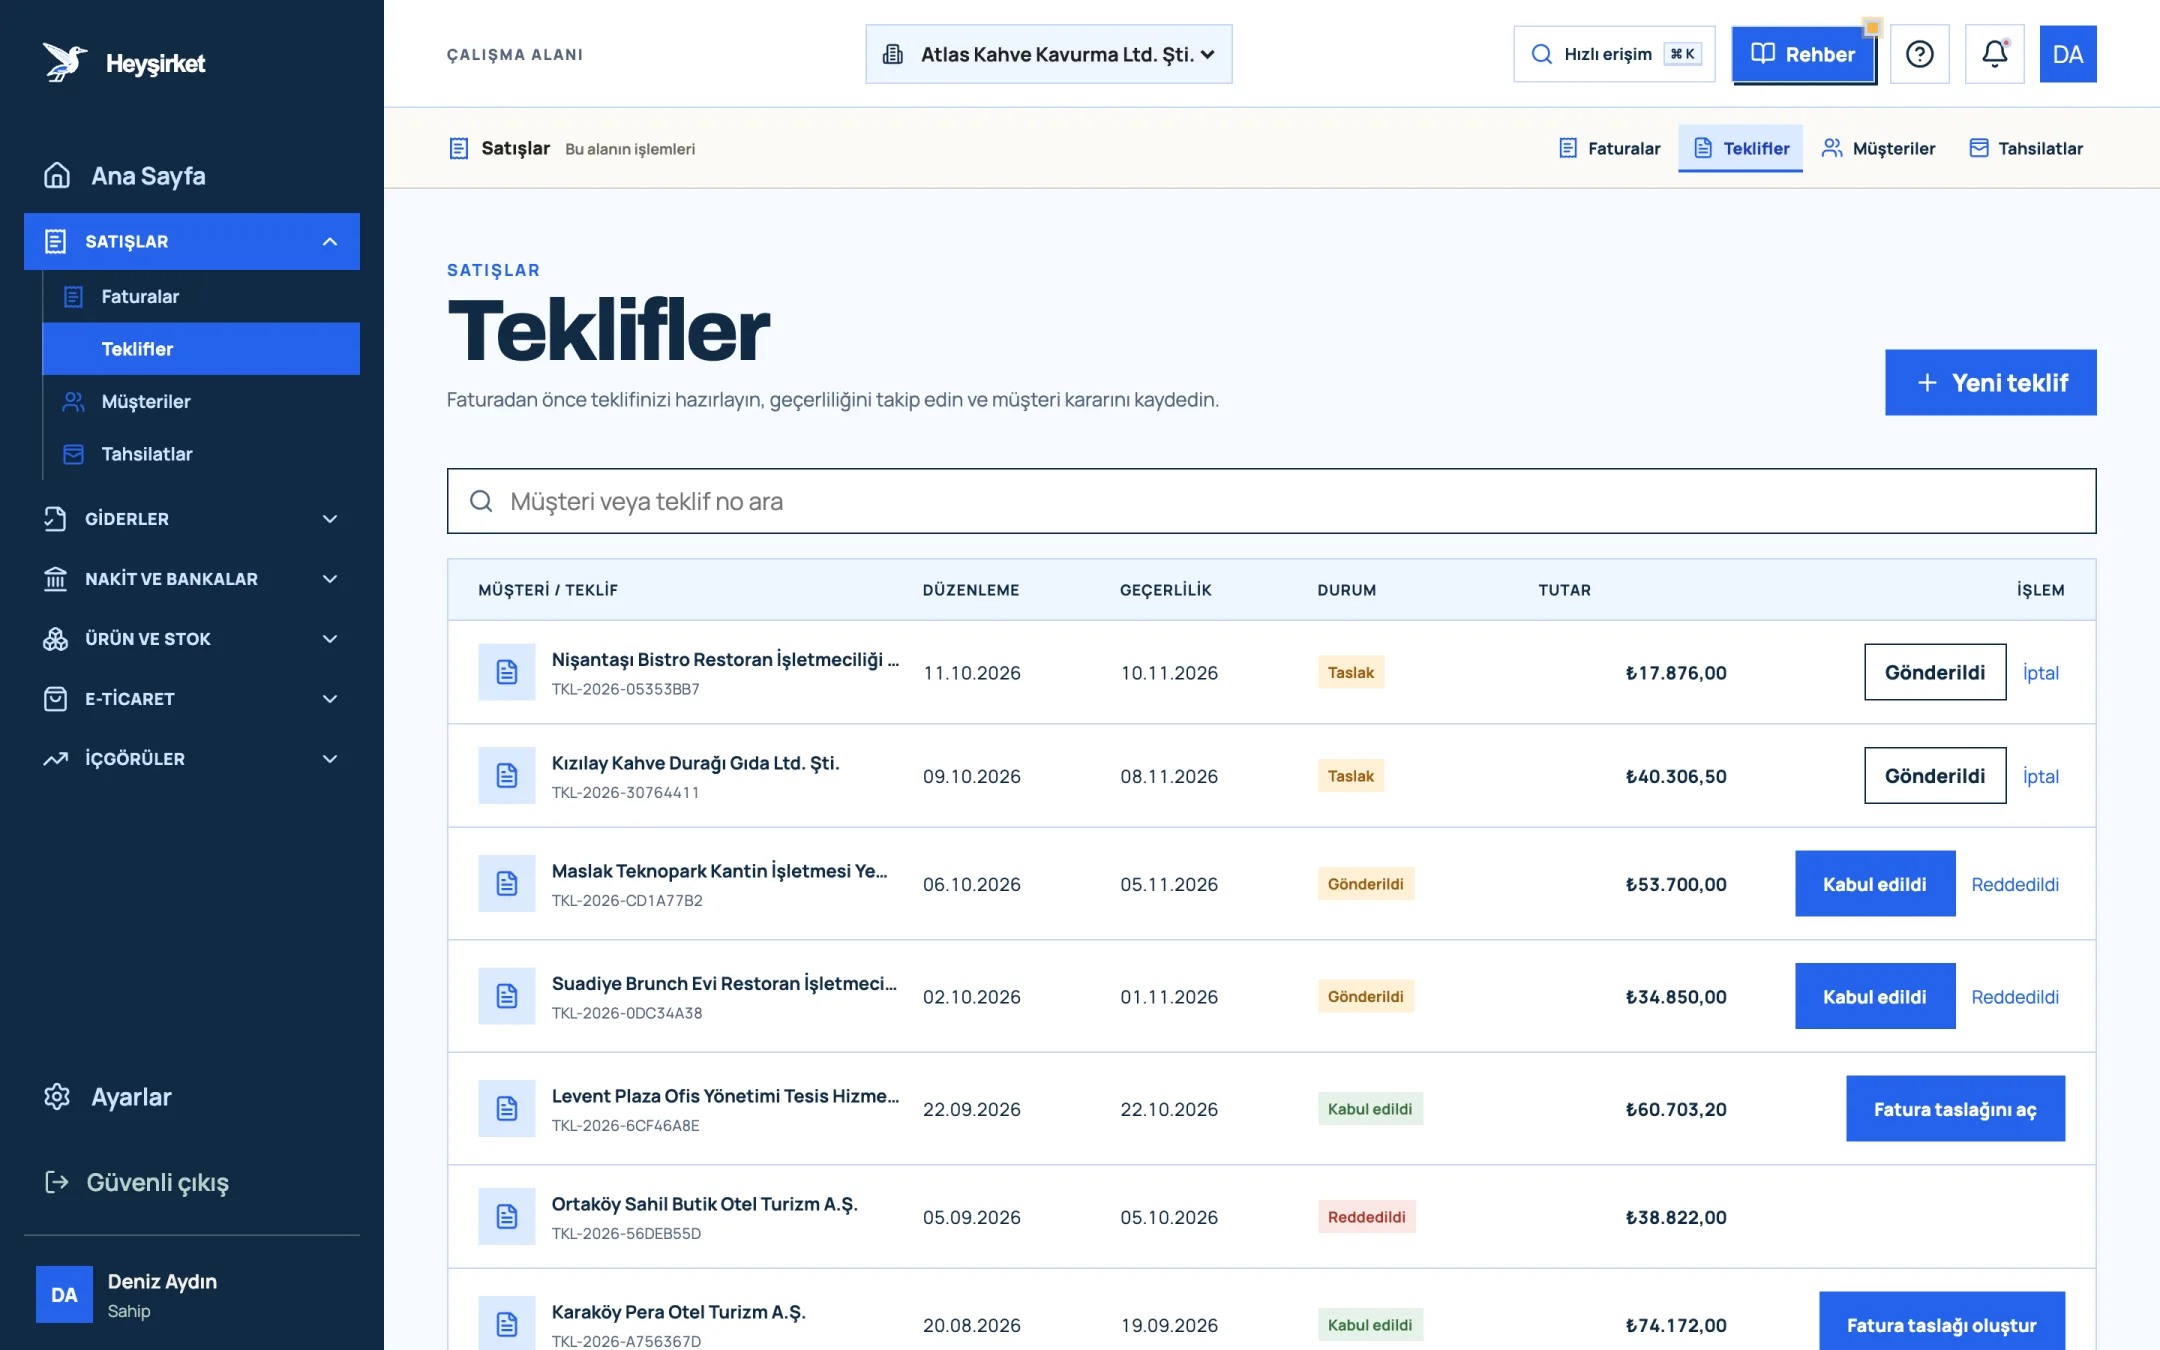Click Reddedildi for Suadiye Brunch Evi quote
The height and width of the screenshot is (1350, 2160).
pyautogui.click(x=2015, y=997)
